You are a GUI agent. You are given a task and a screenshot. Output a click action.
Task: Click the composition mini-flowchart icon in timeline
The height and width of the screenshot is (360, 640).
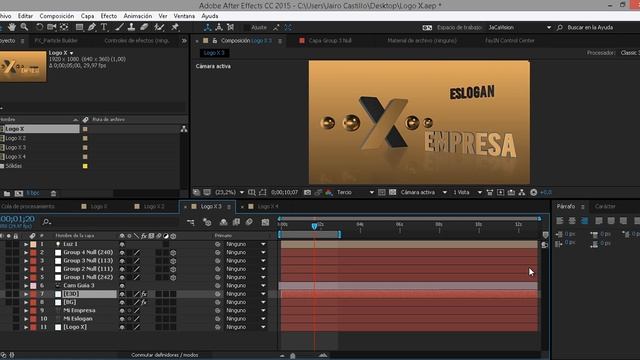(x=191, y=222)
